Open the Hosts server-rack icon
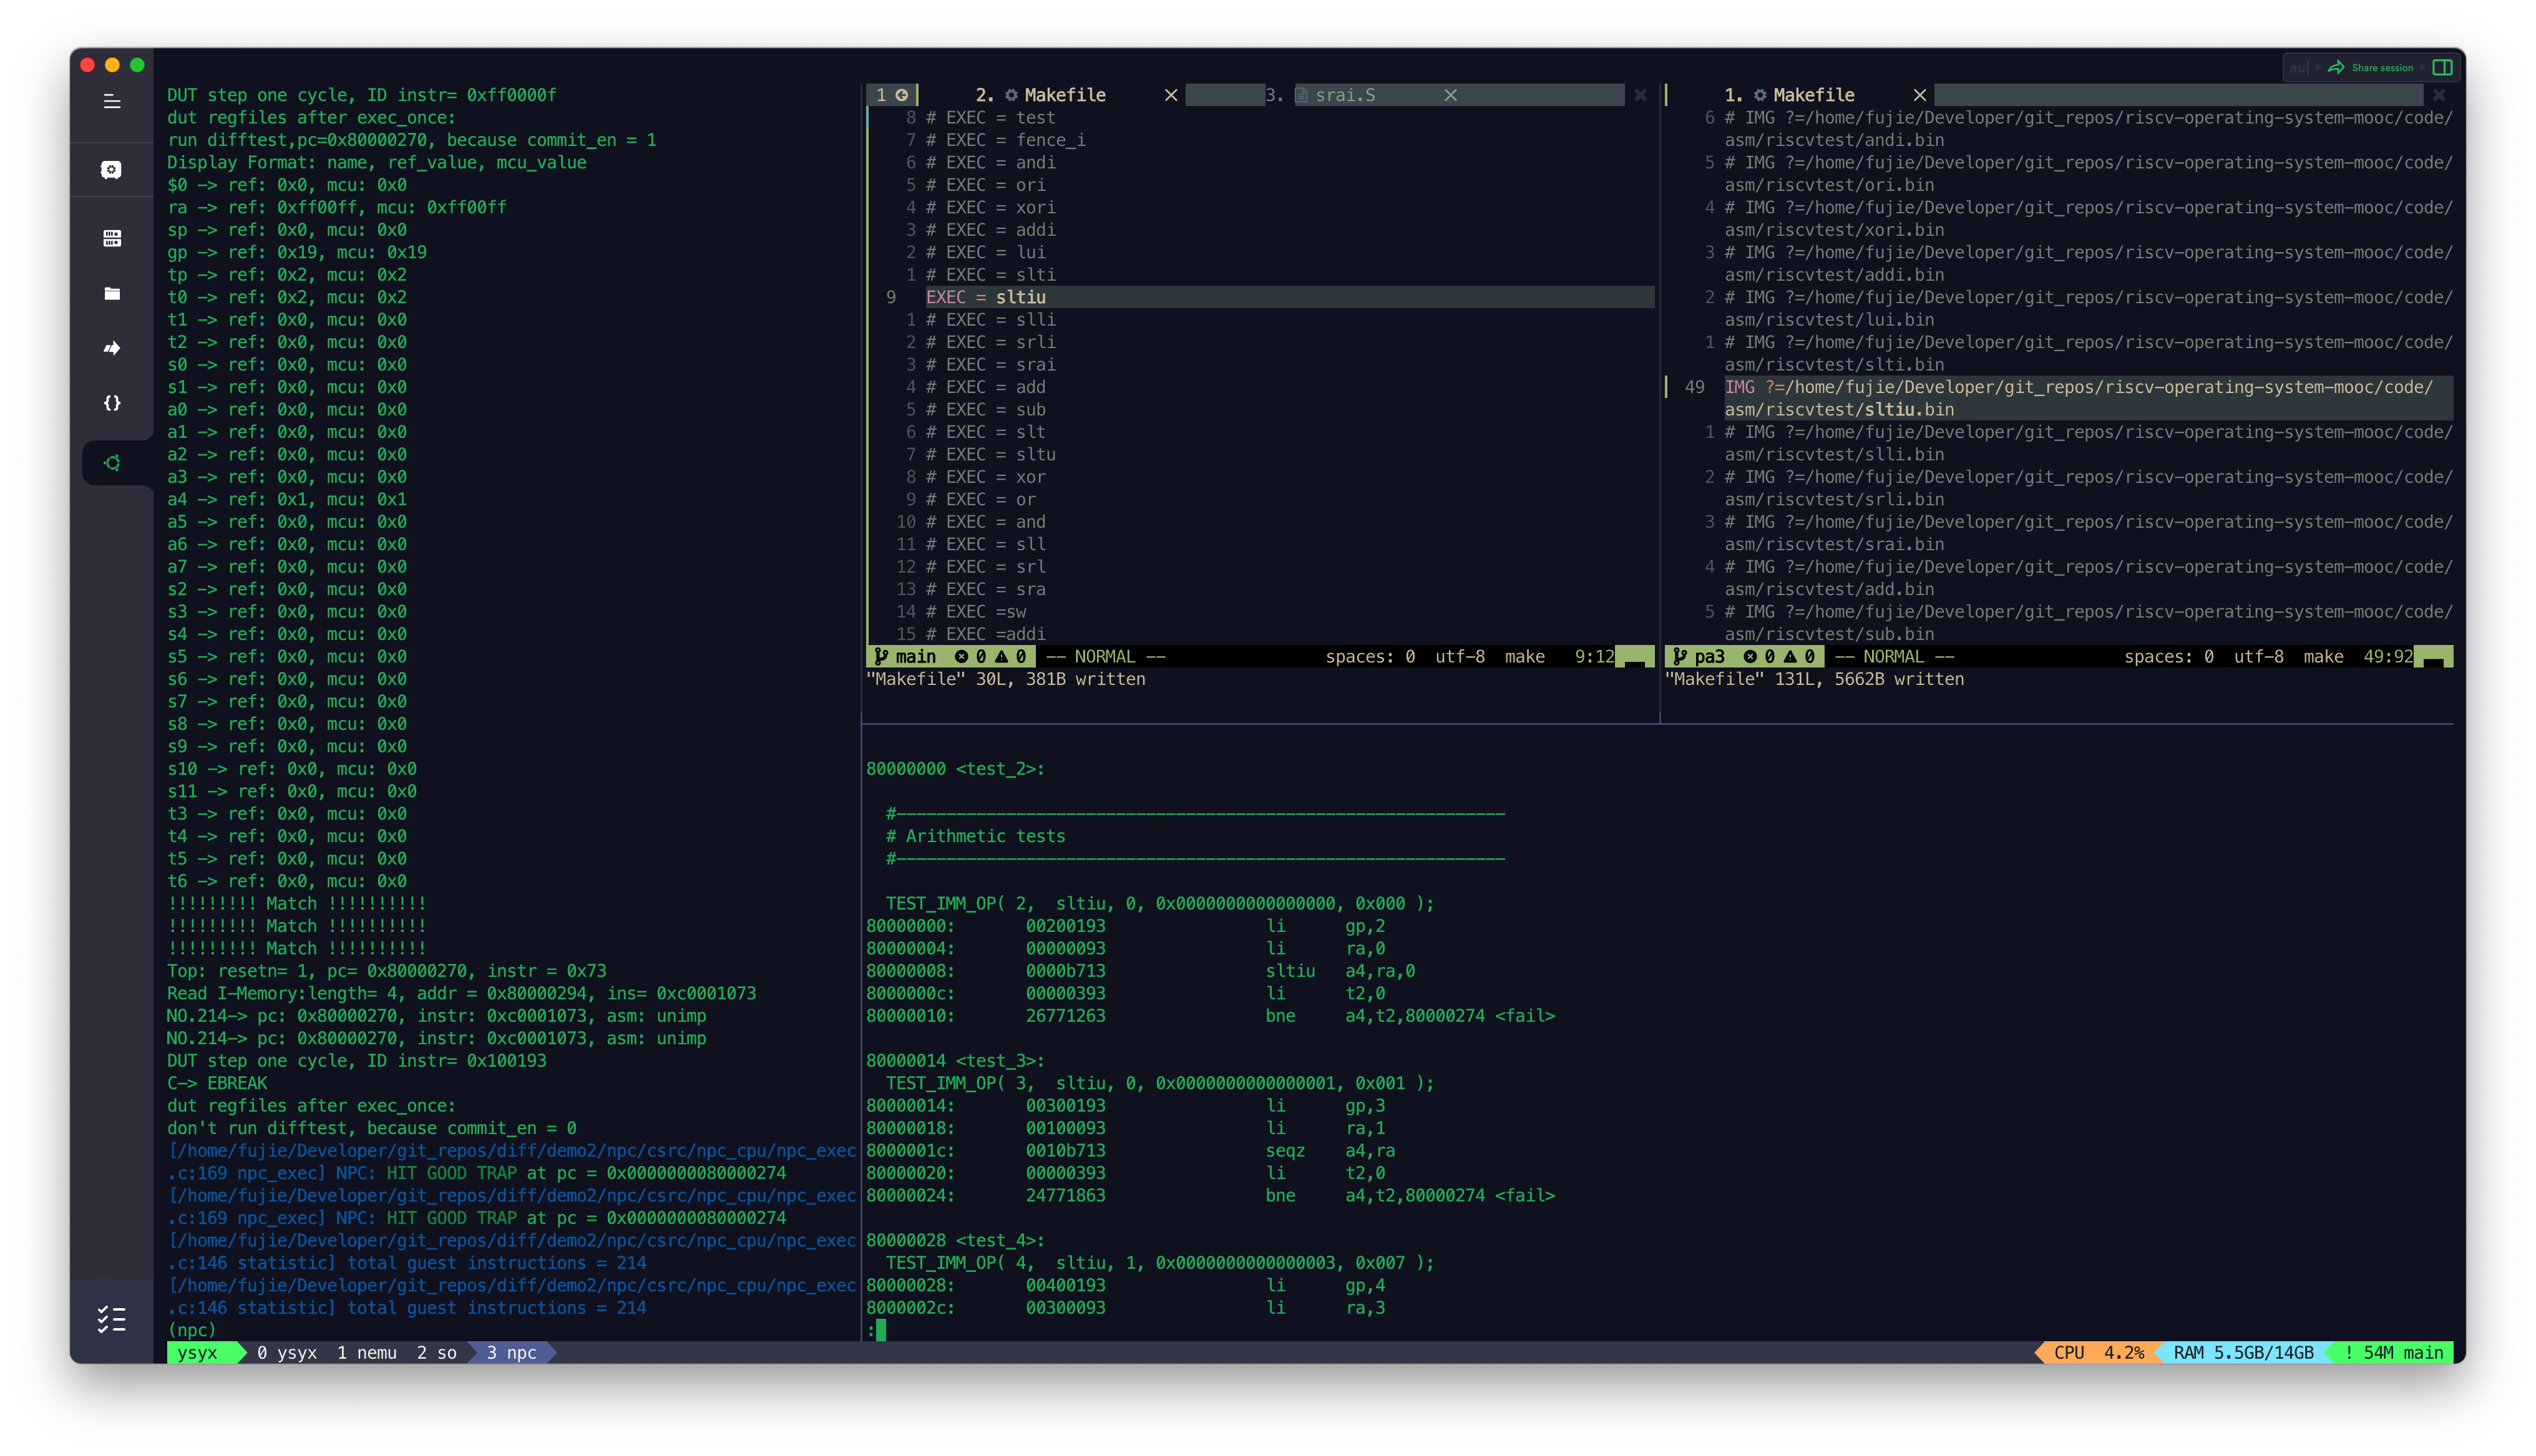This screenshot has height=1456, width=2536. 112,238
